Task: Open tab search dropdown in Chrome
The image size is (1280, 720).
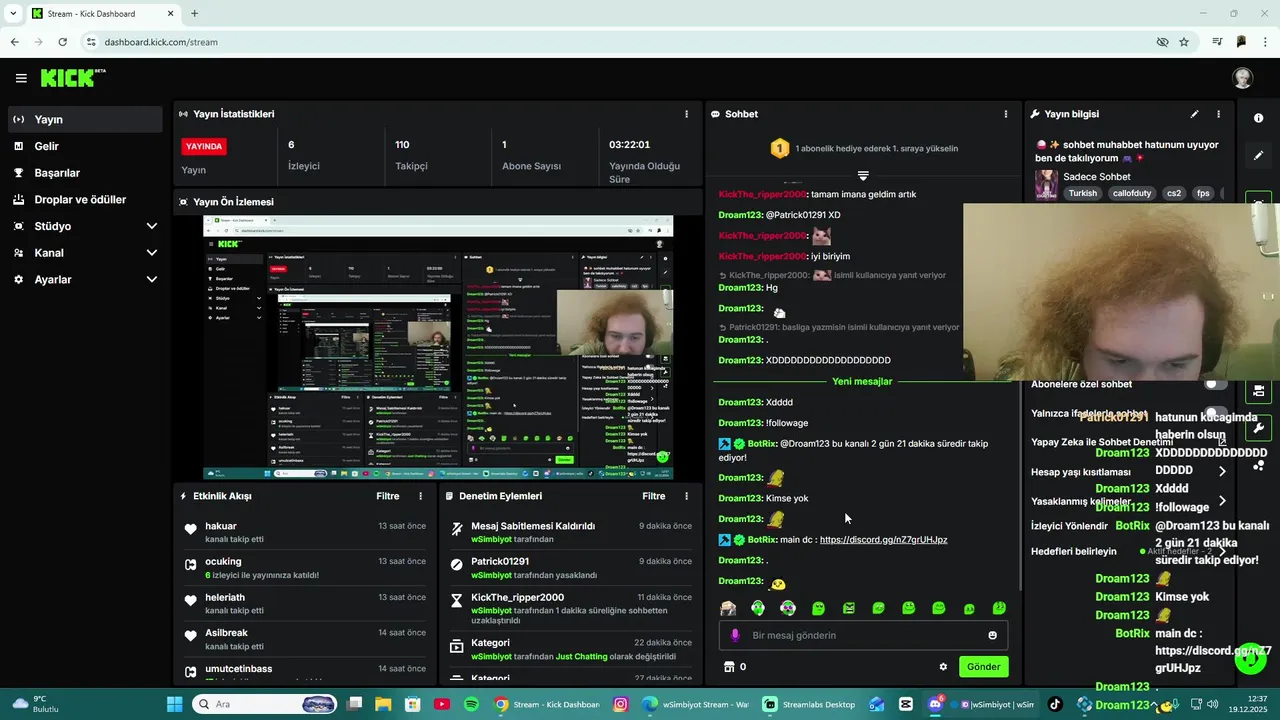Action: [14, 13]
